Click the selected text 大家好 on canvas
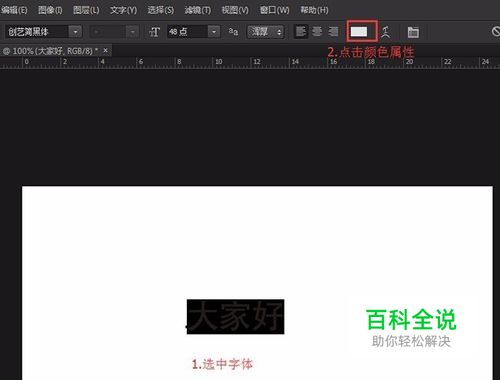The width and height of the screenshot is (500, 380). tap(235, 317)
